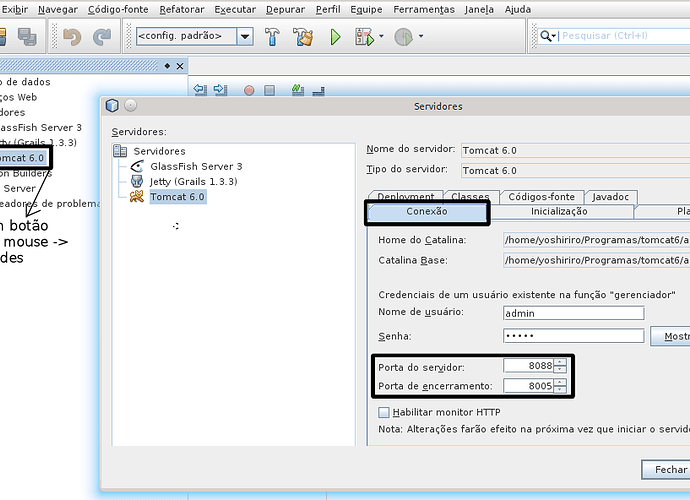Open the Janela menu
Viewport: 690px width, 500px height.
479,9
